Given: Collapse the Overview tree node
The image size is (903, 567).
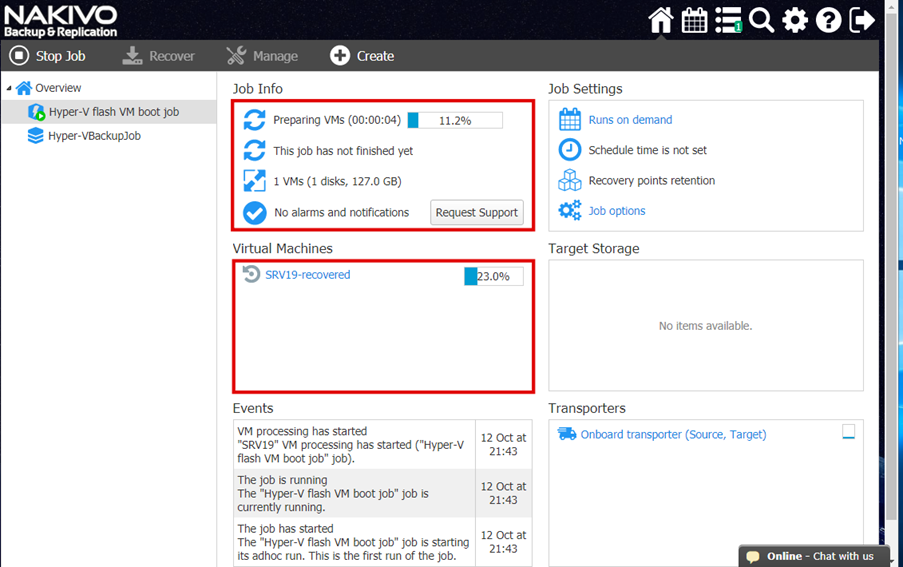Looking at the screenshot, I should [x=9, y=88].
